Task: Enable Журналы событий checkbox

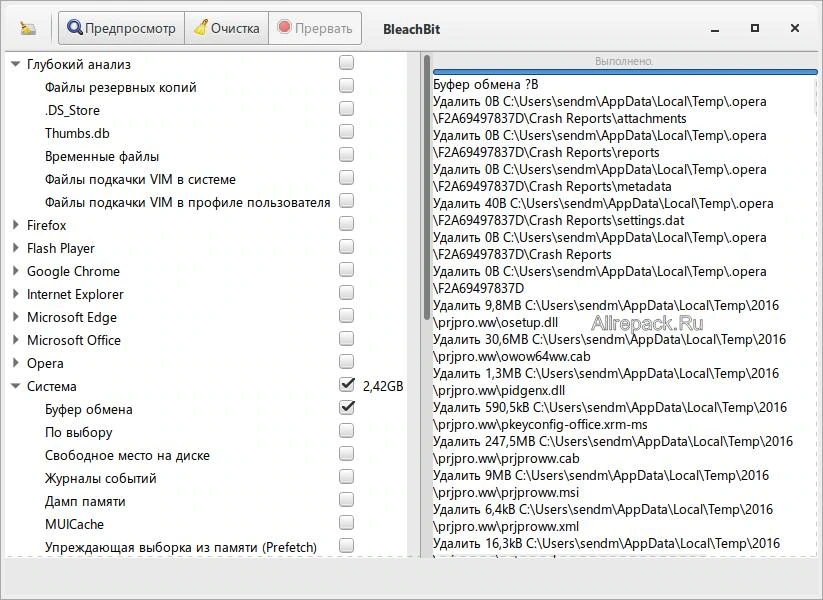Action: coord(346,477)
